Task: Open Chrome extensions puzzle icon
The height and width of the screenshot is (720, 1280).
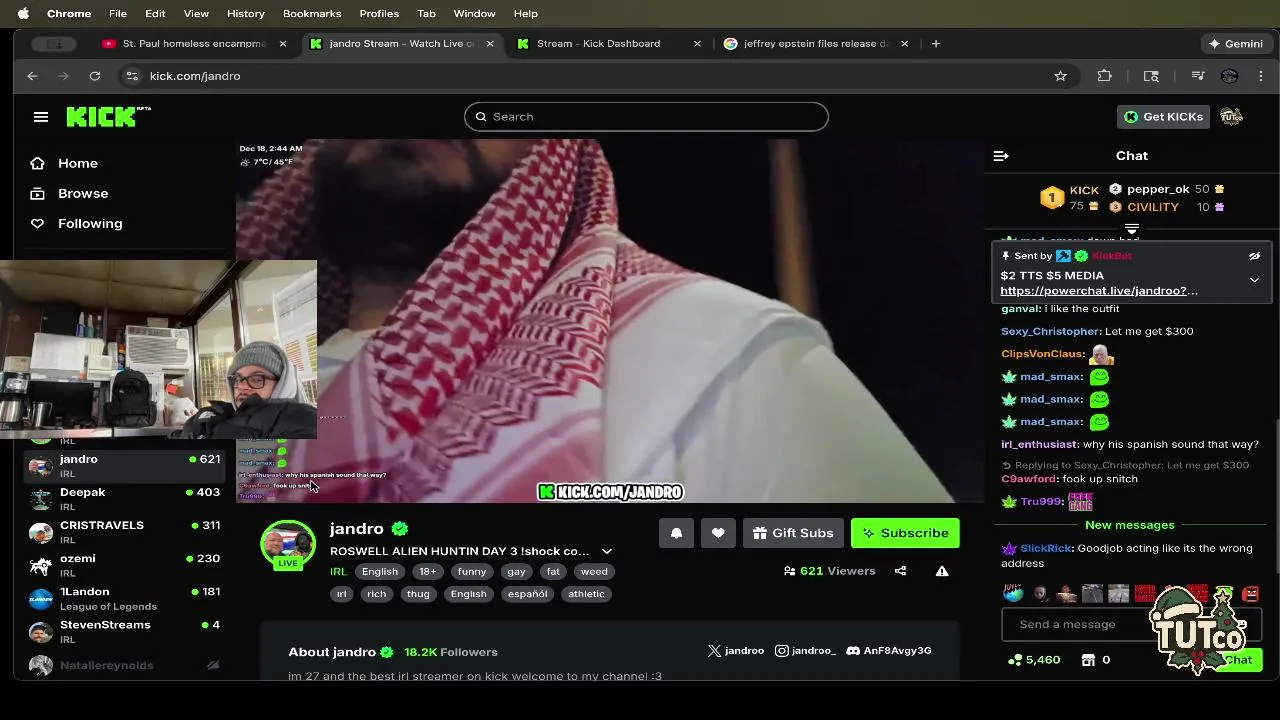Action: 1104,76
